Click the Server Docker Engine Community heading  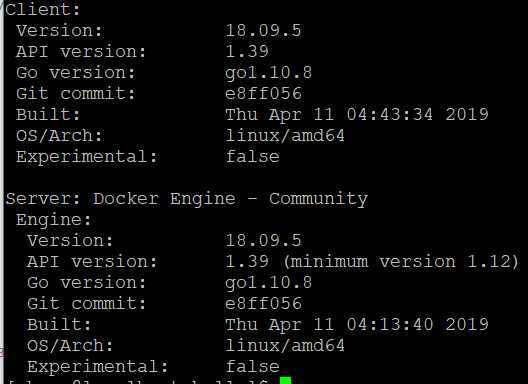[187, 199]
